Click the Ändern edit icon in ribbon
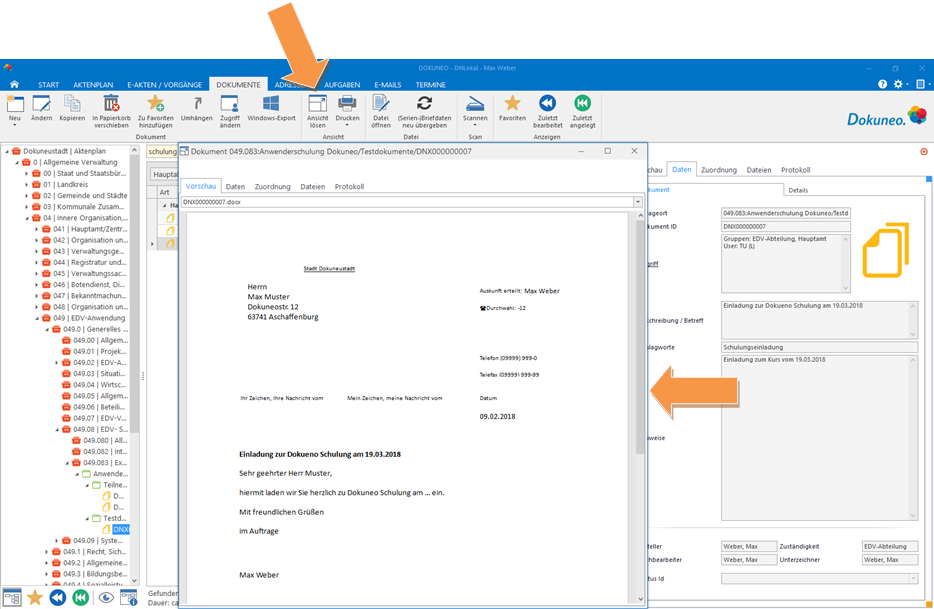This screenshot has height=609, width=934. click(x=41, y=104)
